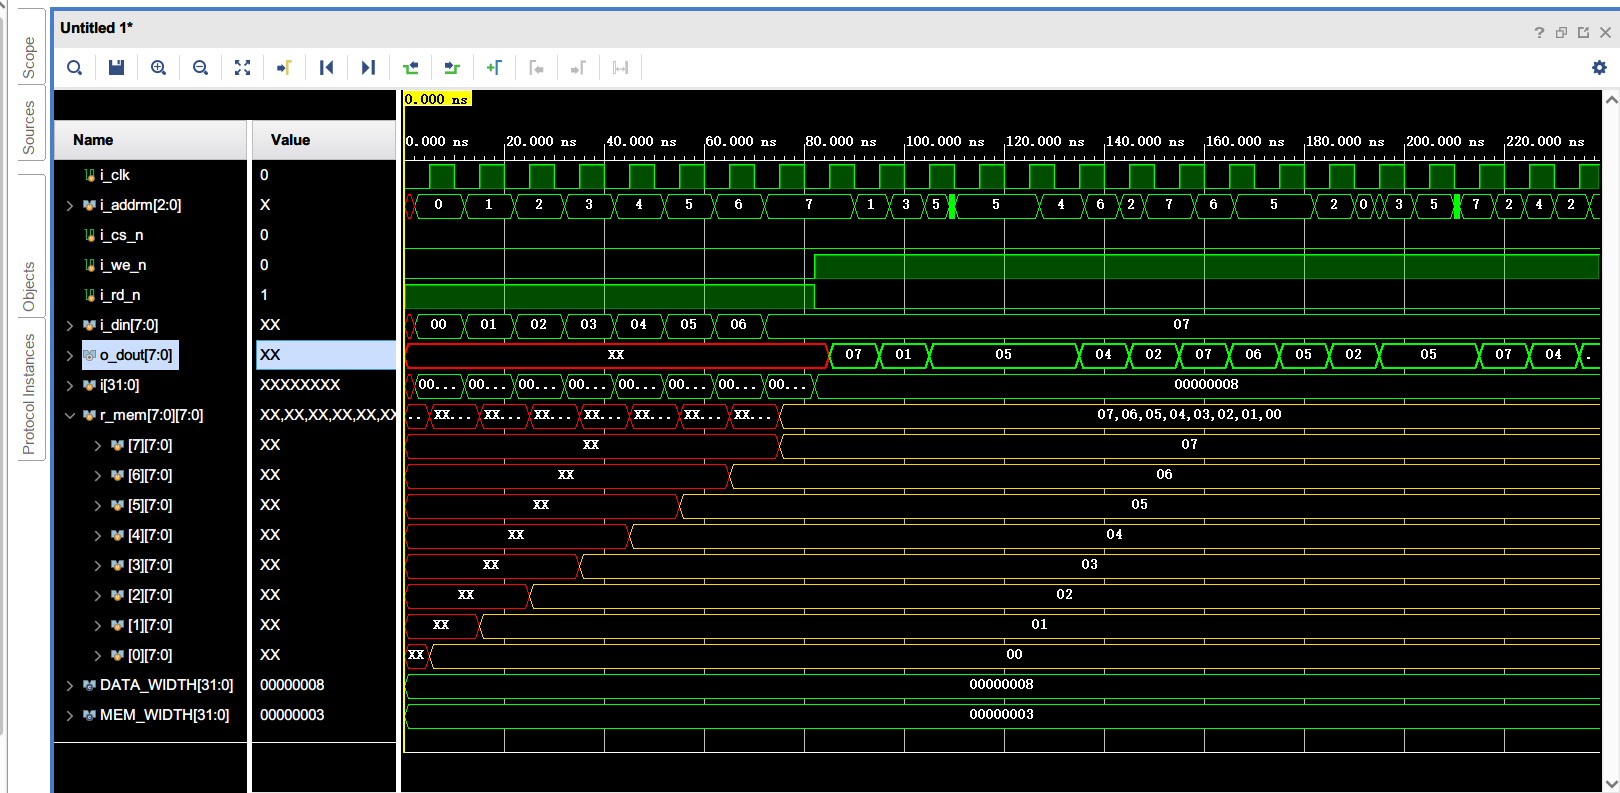Zoom out of the waveform
This screenshot has height=793, width=1620.
(200, 68)
